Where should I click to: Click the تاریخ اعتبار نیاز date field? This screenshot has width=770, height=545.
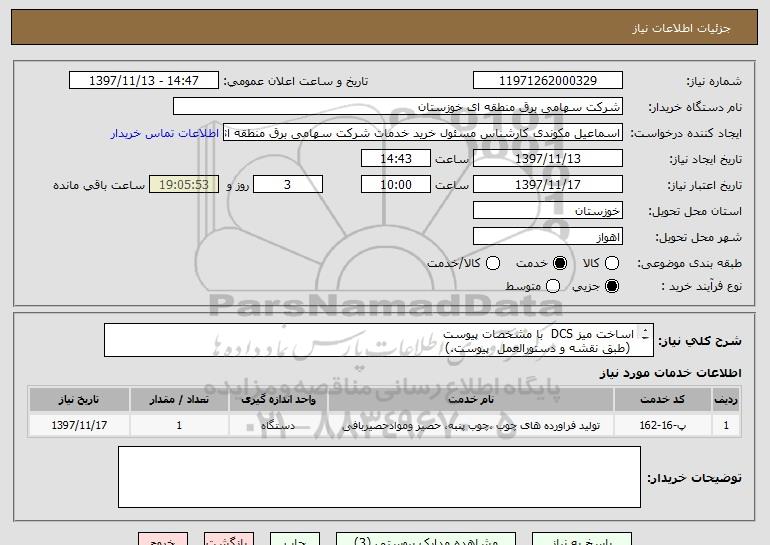coord(546,185)
